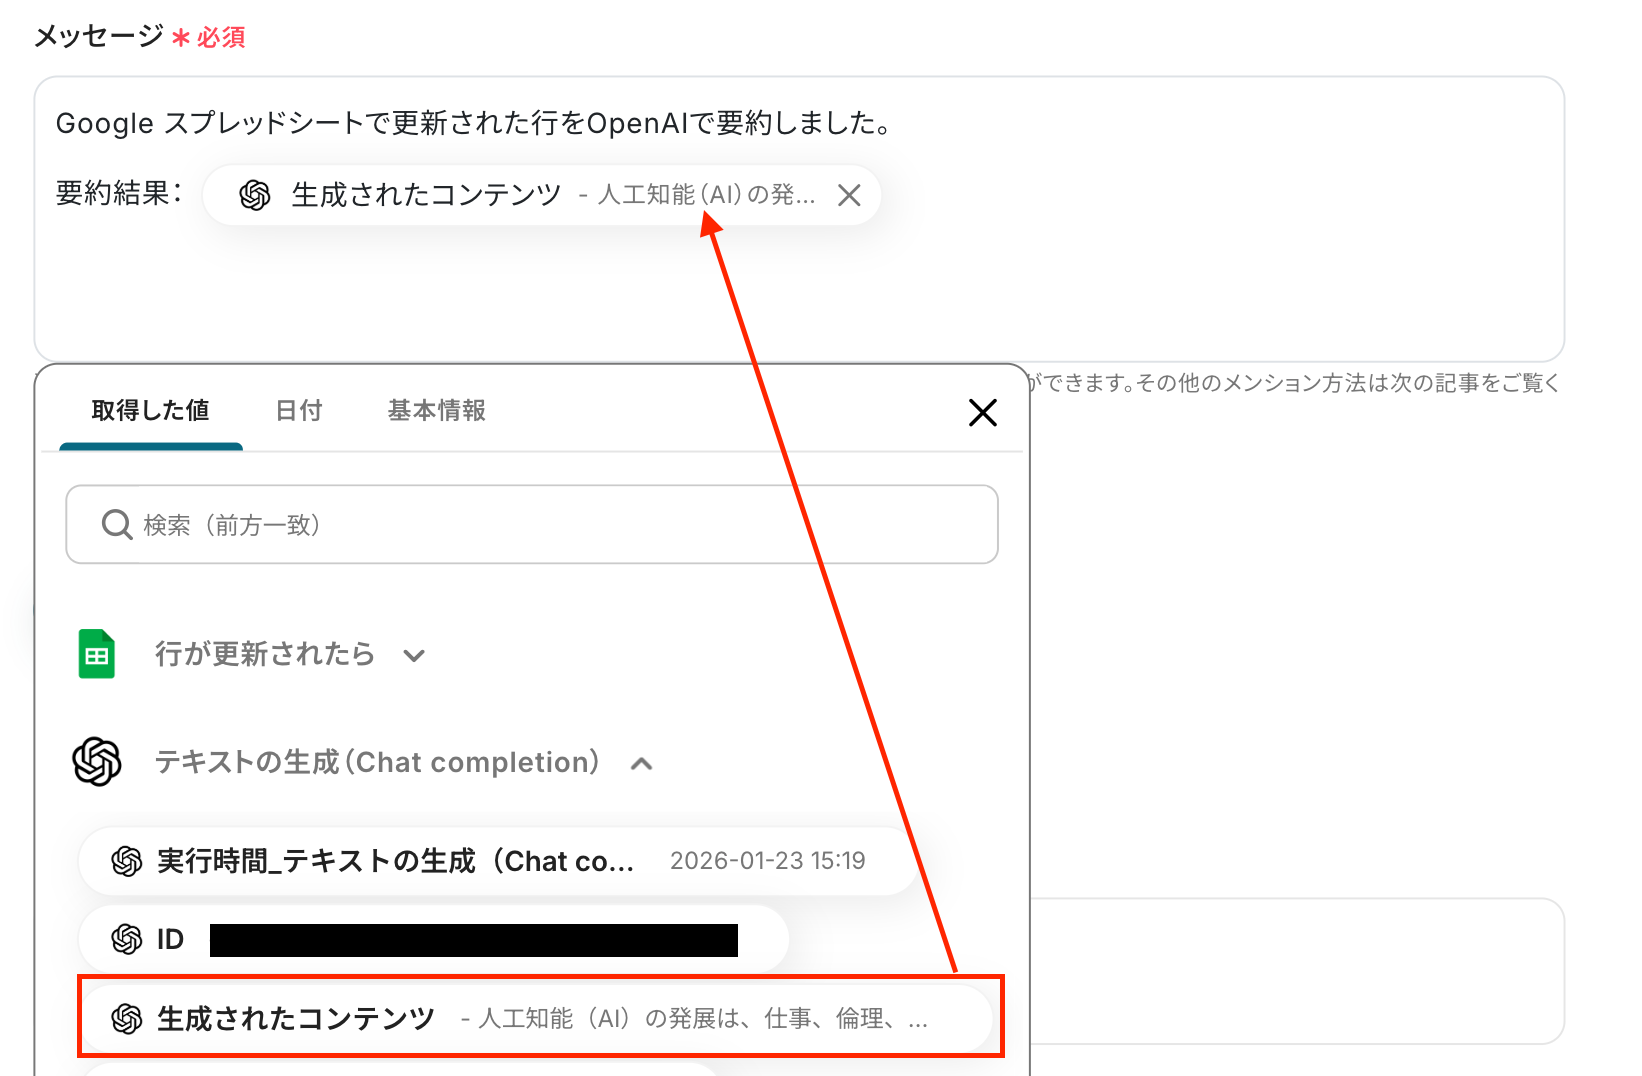Click the 生成されたコンテンツ chip in the message

pyautogui.click(x=541, y=195)
